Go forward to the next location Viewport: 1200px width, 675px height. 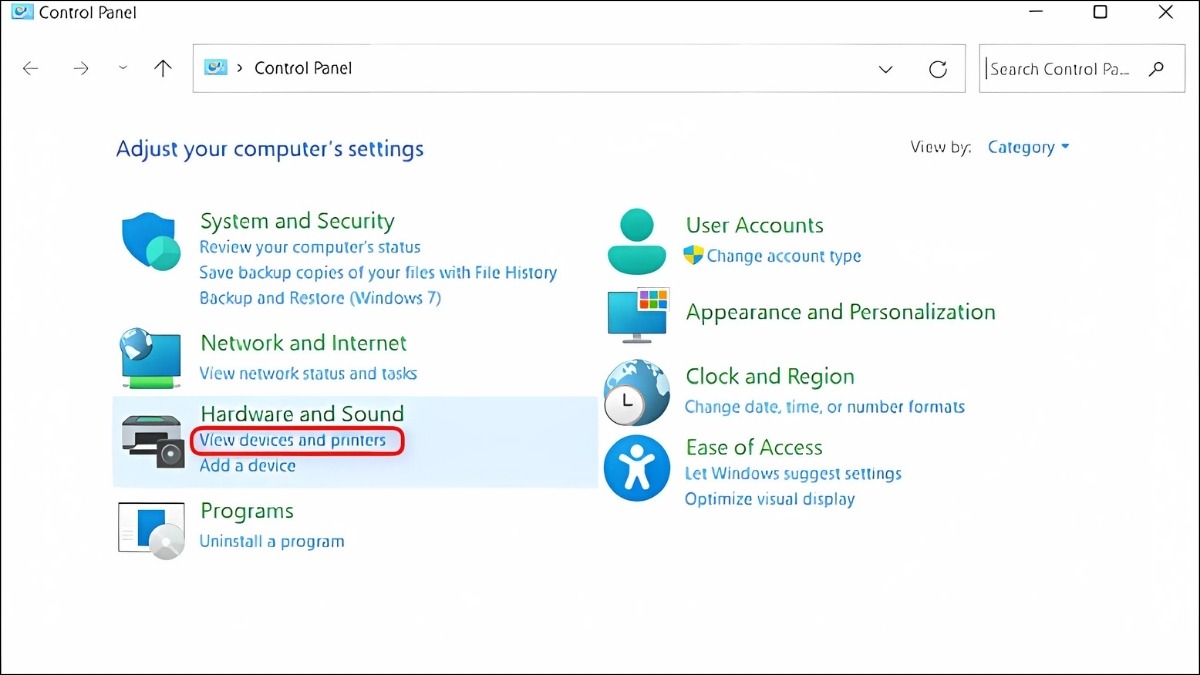pos(81,69)
